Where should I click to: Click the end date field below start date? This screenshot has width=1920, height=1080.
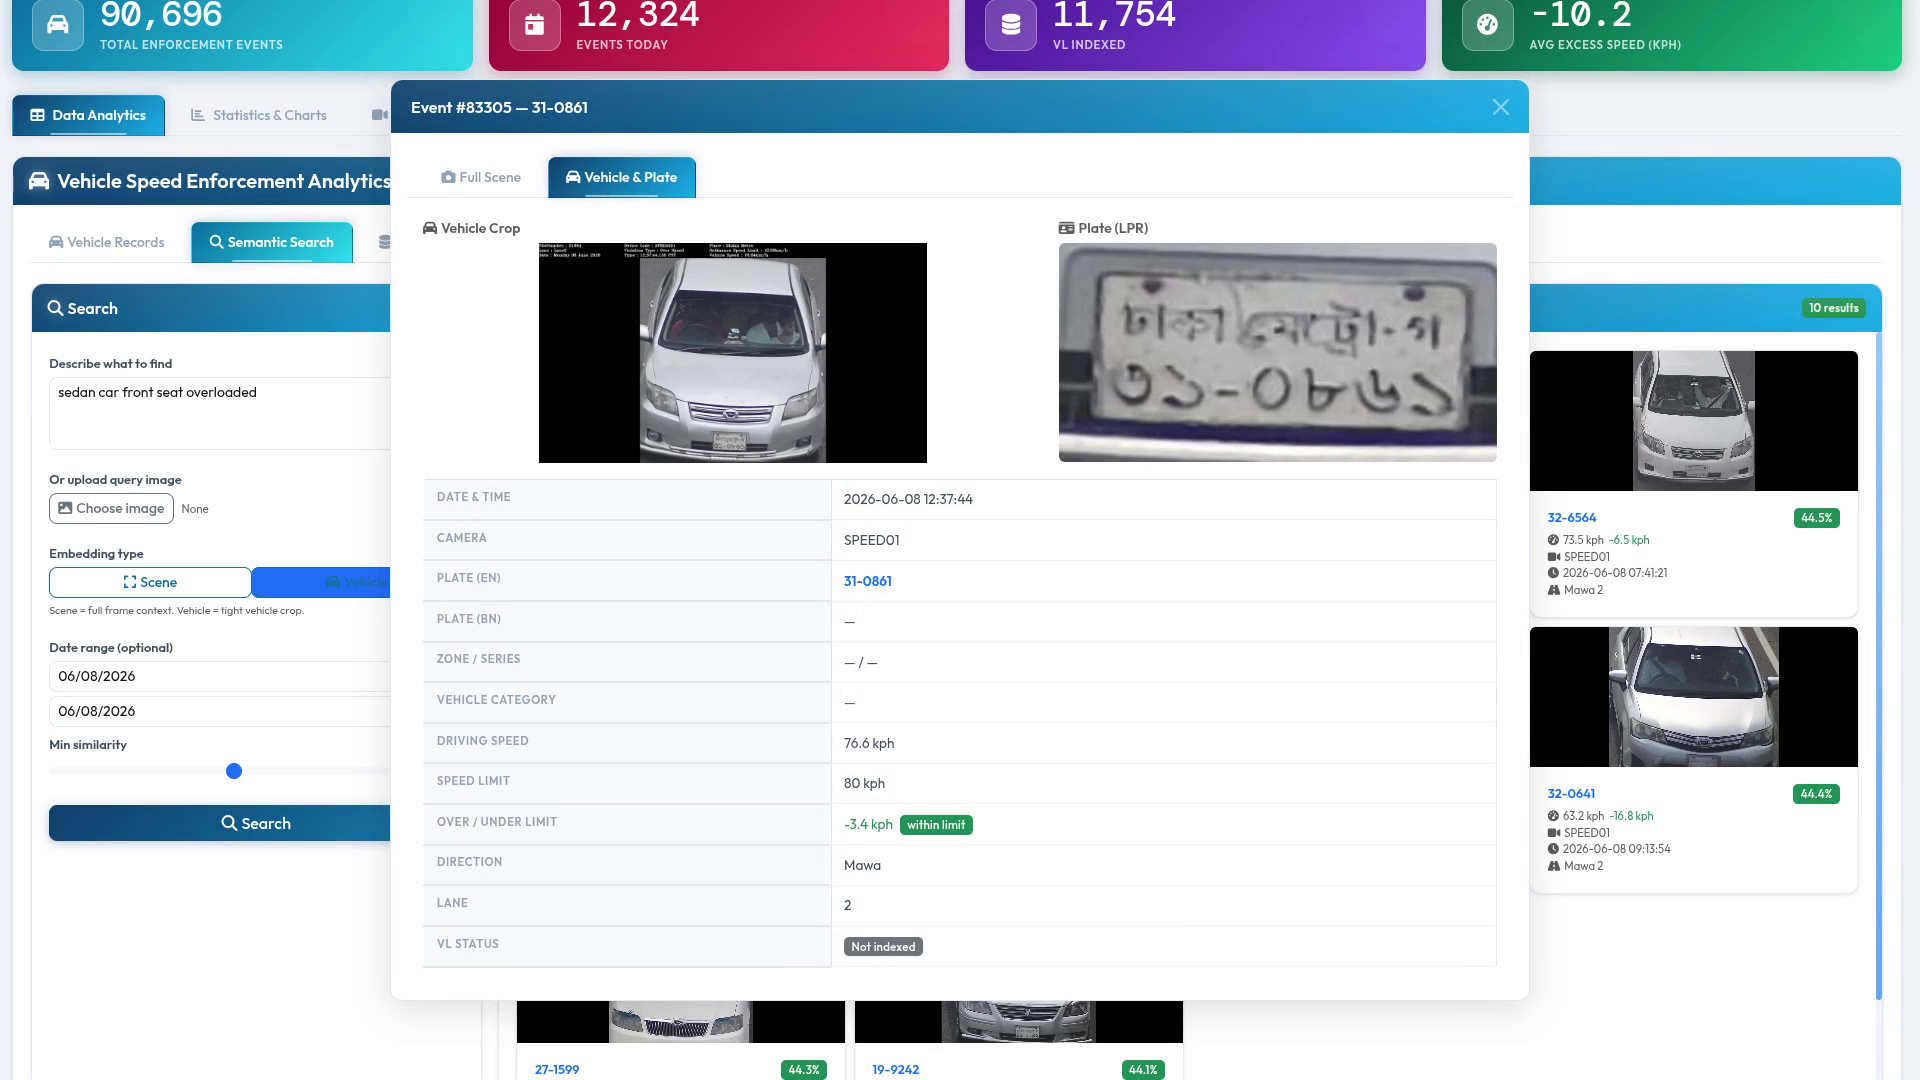pos(220,711)
